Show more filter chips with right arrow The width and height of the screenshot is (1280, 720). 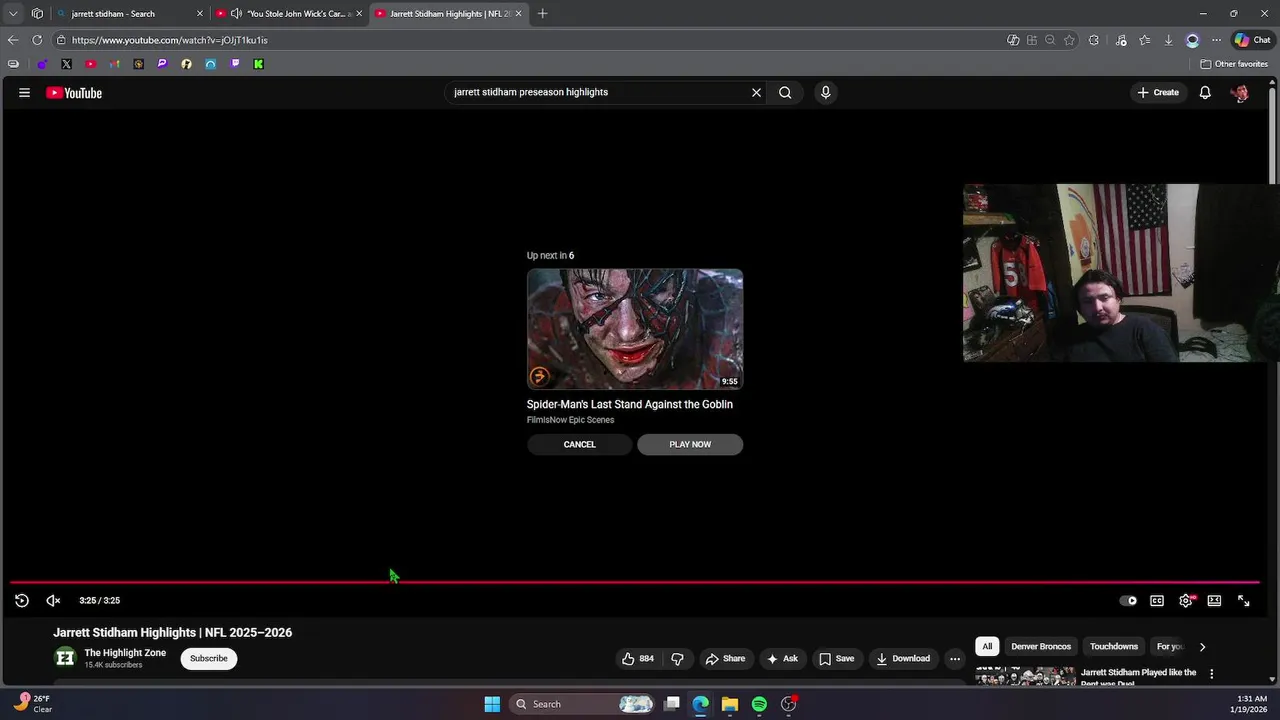[1202, 646]
